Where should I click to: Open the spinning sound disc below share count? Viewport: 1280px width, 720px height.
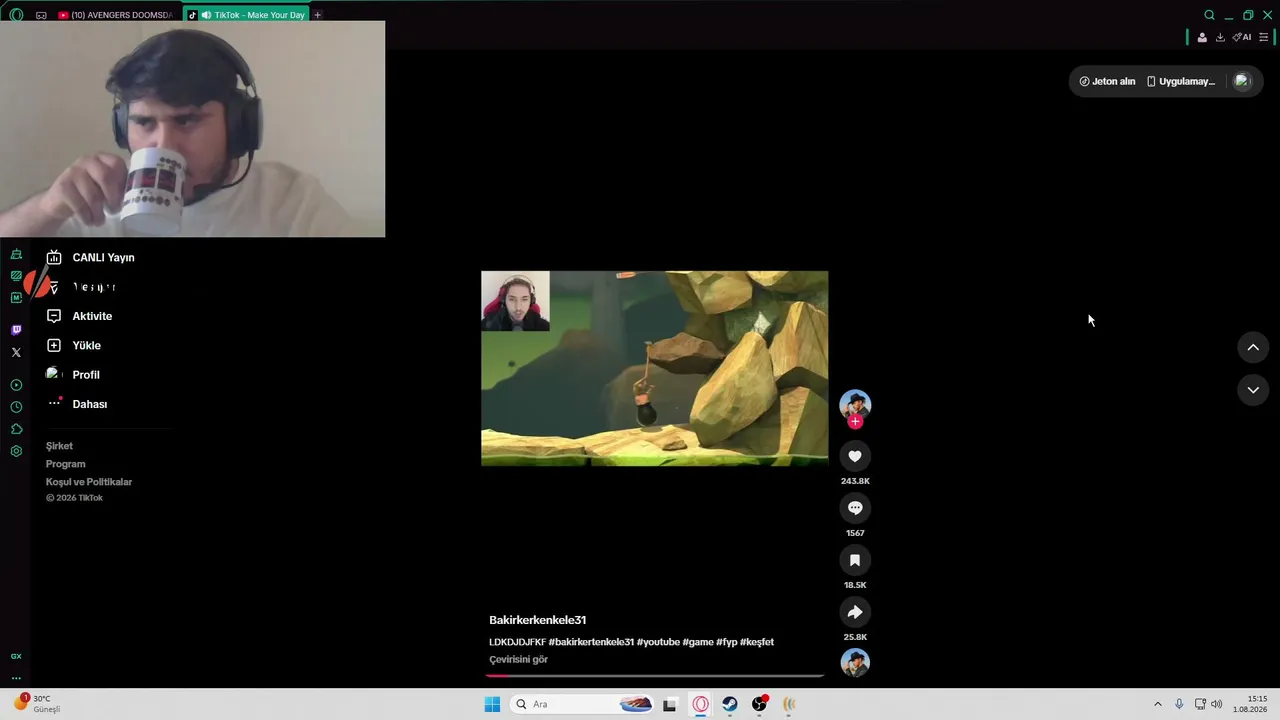(x=855, y=662)
